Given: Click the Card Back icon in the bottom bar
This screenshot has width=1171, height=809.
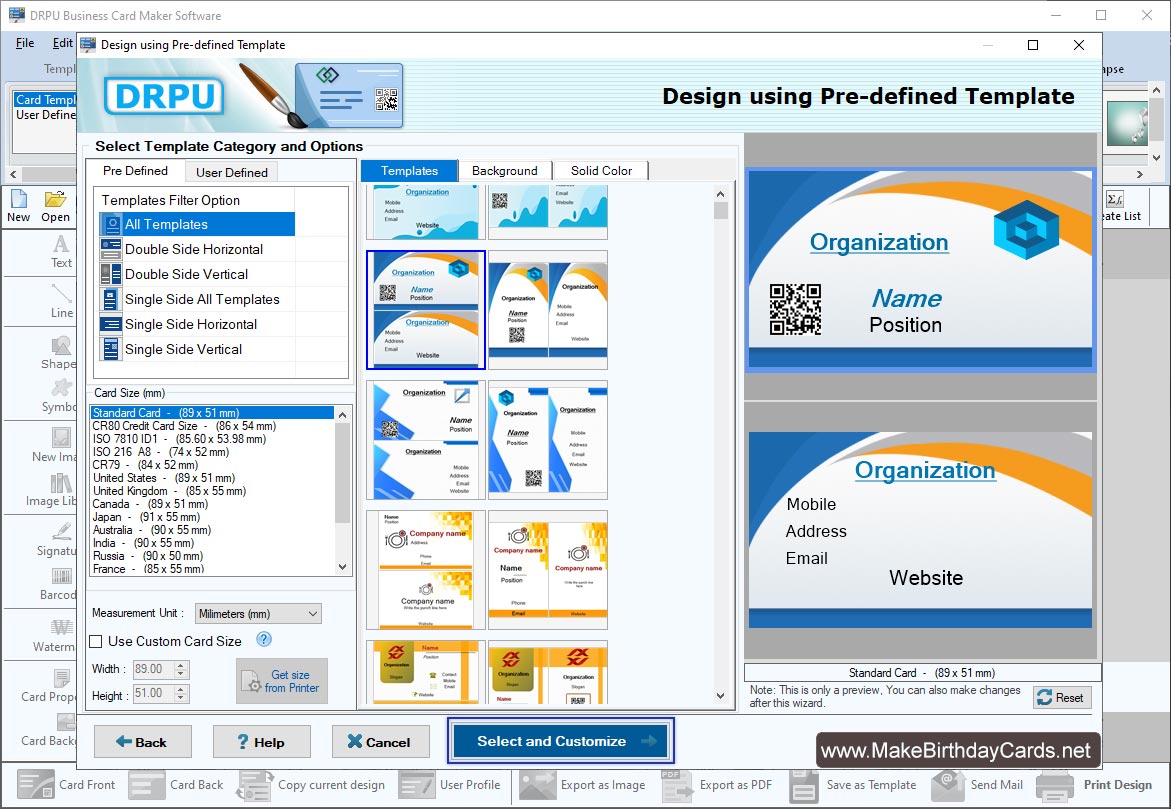Looking at the screenshot, I should click(x=146, y=785).
